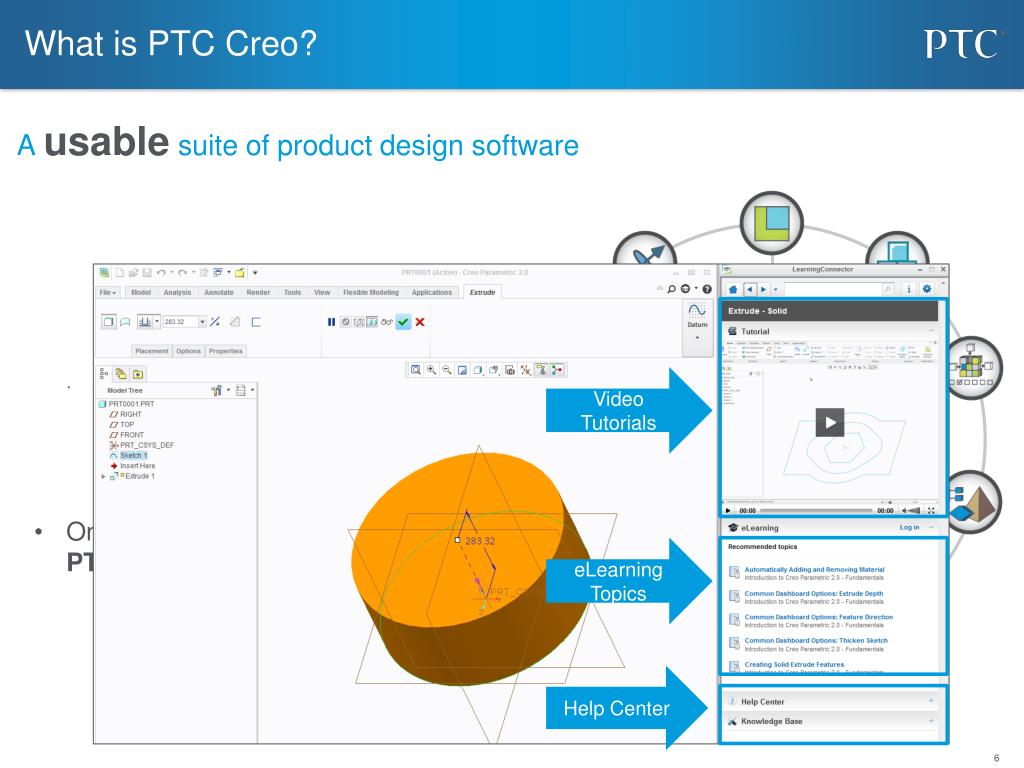Image resolution: width=1024 pixels, height=768 pixels.
Task: Open Common Dashboard Options: Extrude Depth topic
Action: 814,594
